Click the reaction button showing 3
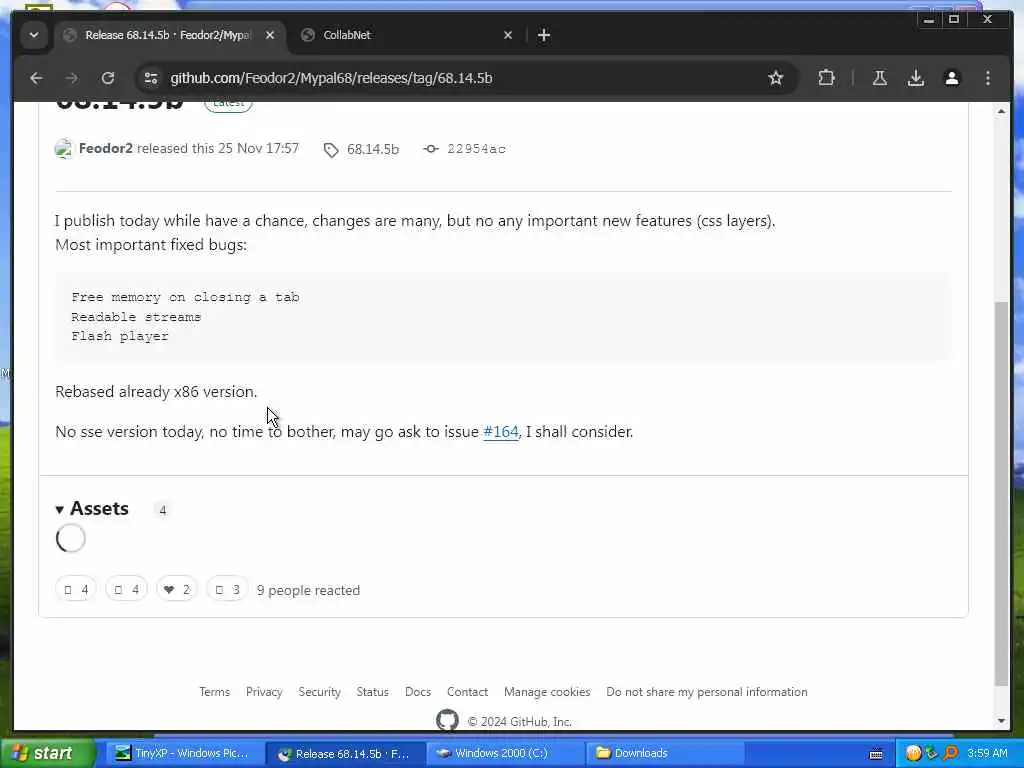Image resolution: width=1024 pixels, height=768 pixels. click(227, 590)
